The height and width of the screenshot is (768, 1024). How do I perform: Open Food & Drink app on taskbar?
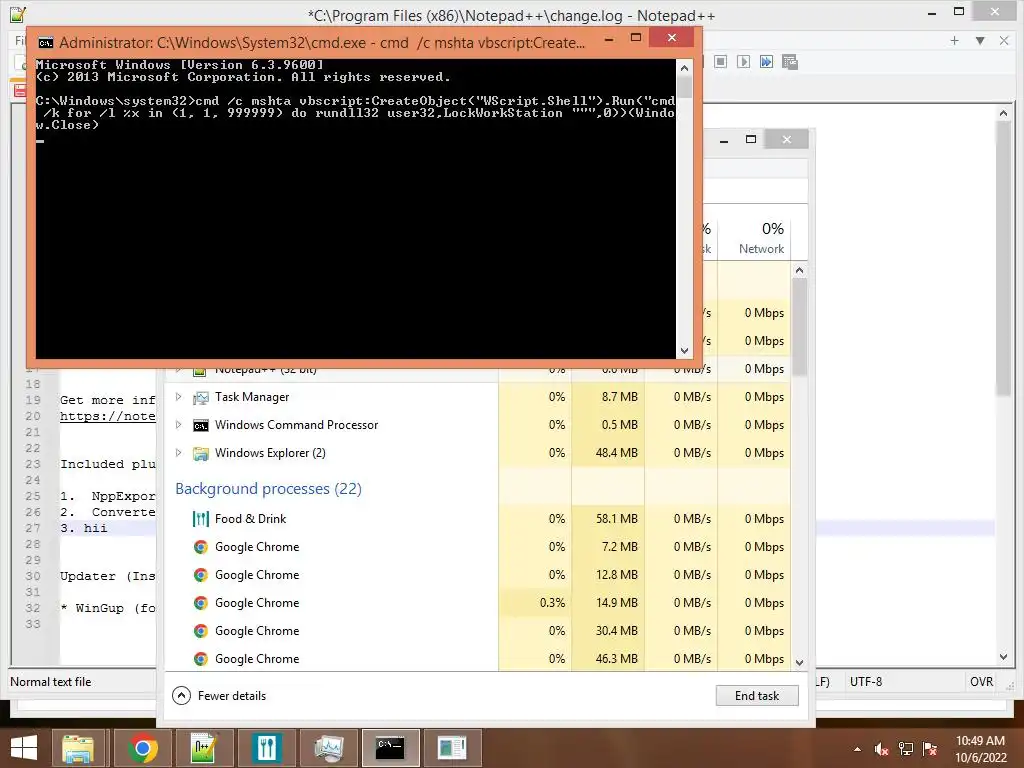click(266, 748)
